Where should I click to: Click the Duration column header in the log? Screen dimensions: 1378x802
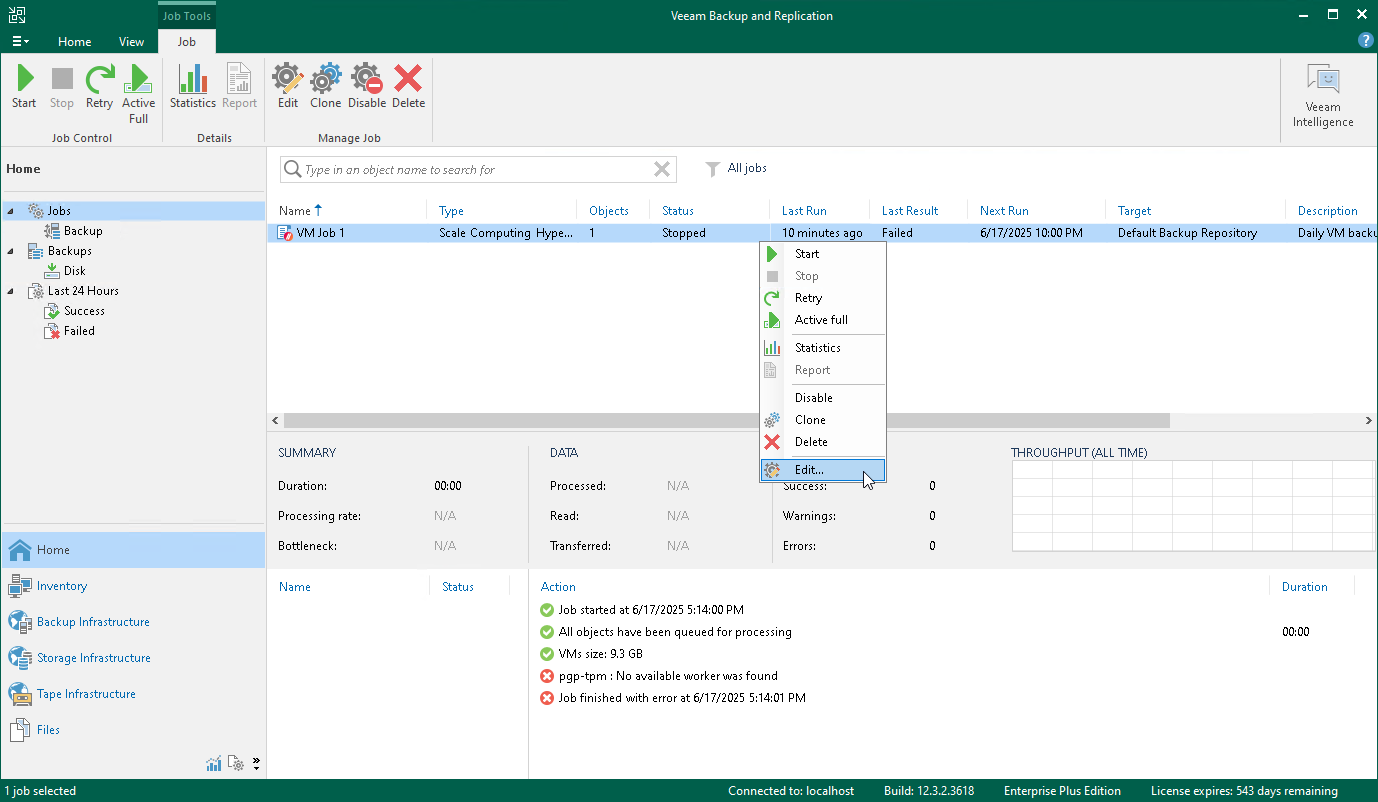point(1305,587)
